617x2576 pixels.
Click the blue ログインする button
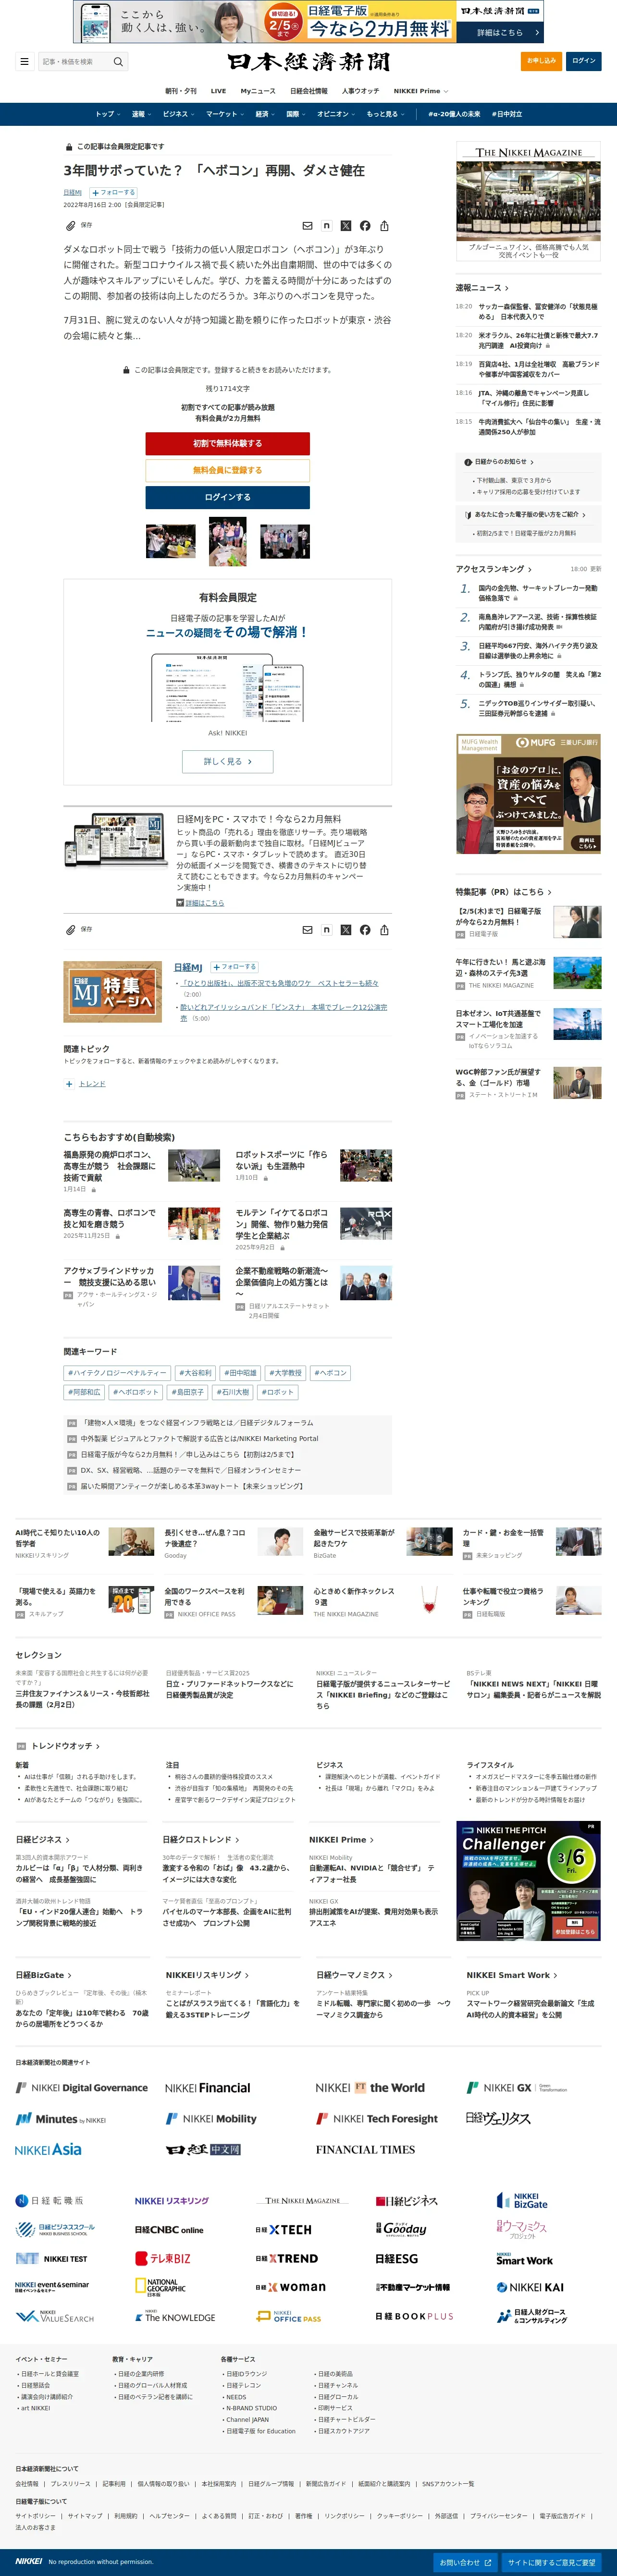click(x=227, y=497)
